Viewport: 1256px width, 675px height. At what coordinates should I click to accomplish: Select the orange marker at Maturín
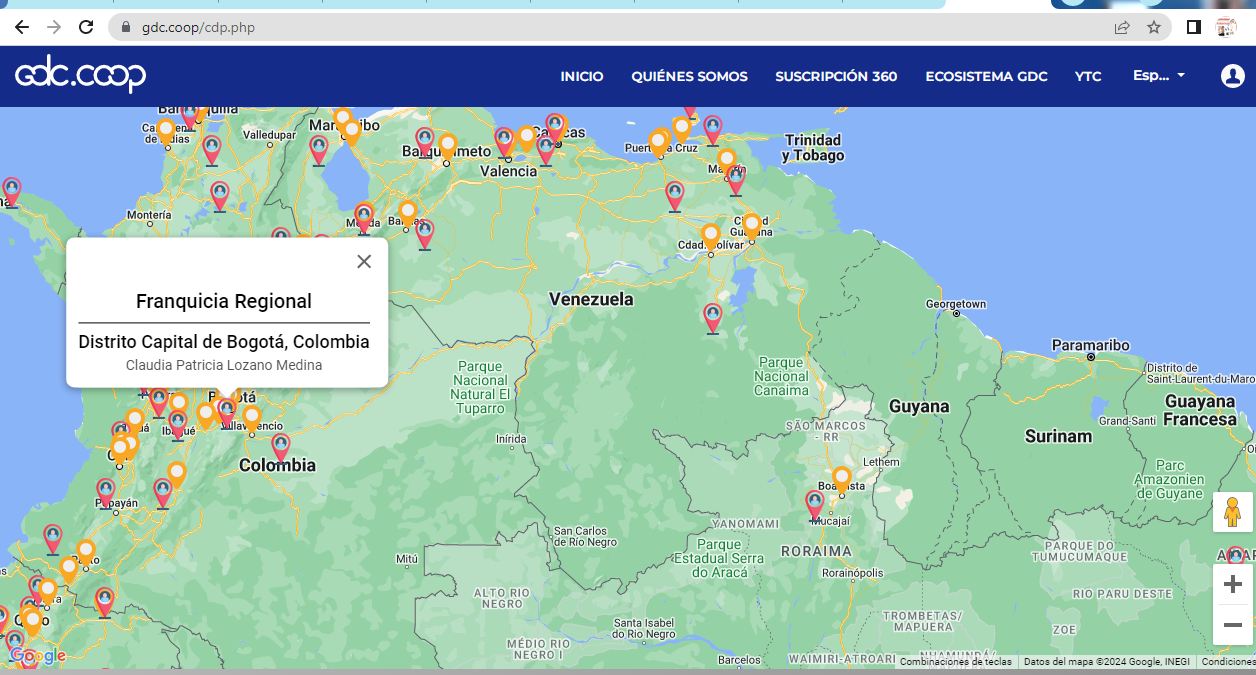pyautogui.click(x=727, y=162)
